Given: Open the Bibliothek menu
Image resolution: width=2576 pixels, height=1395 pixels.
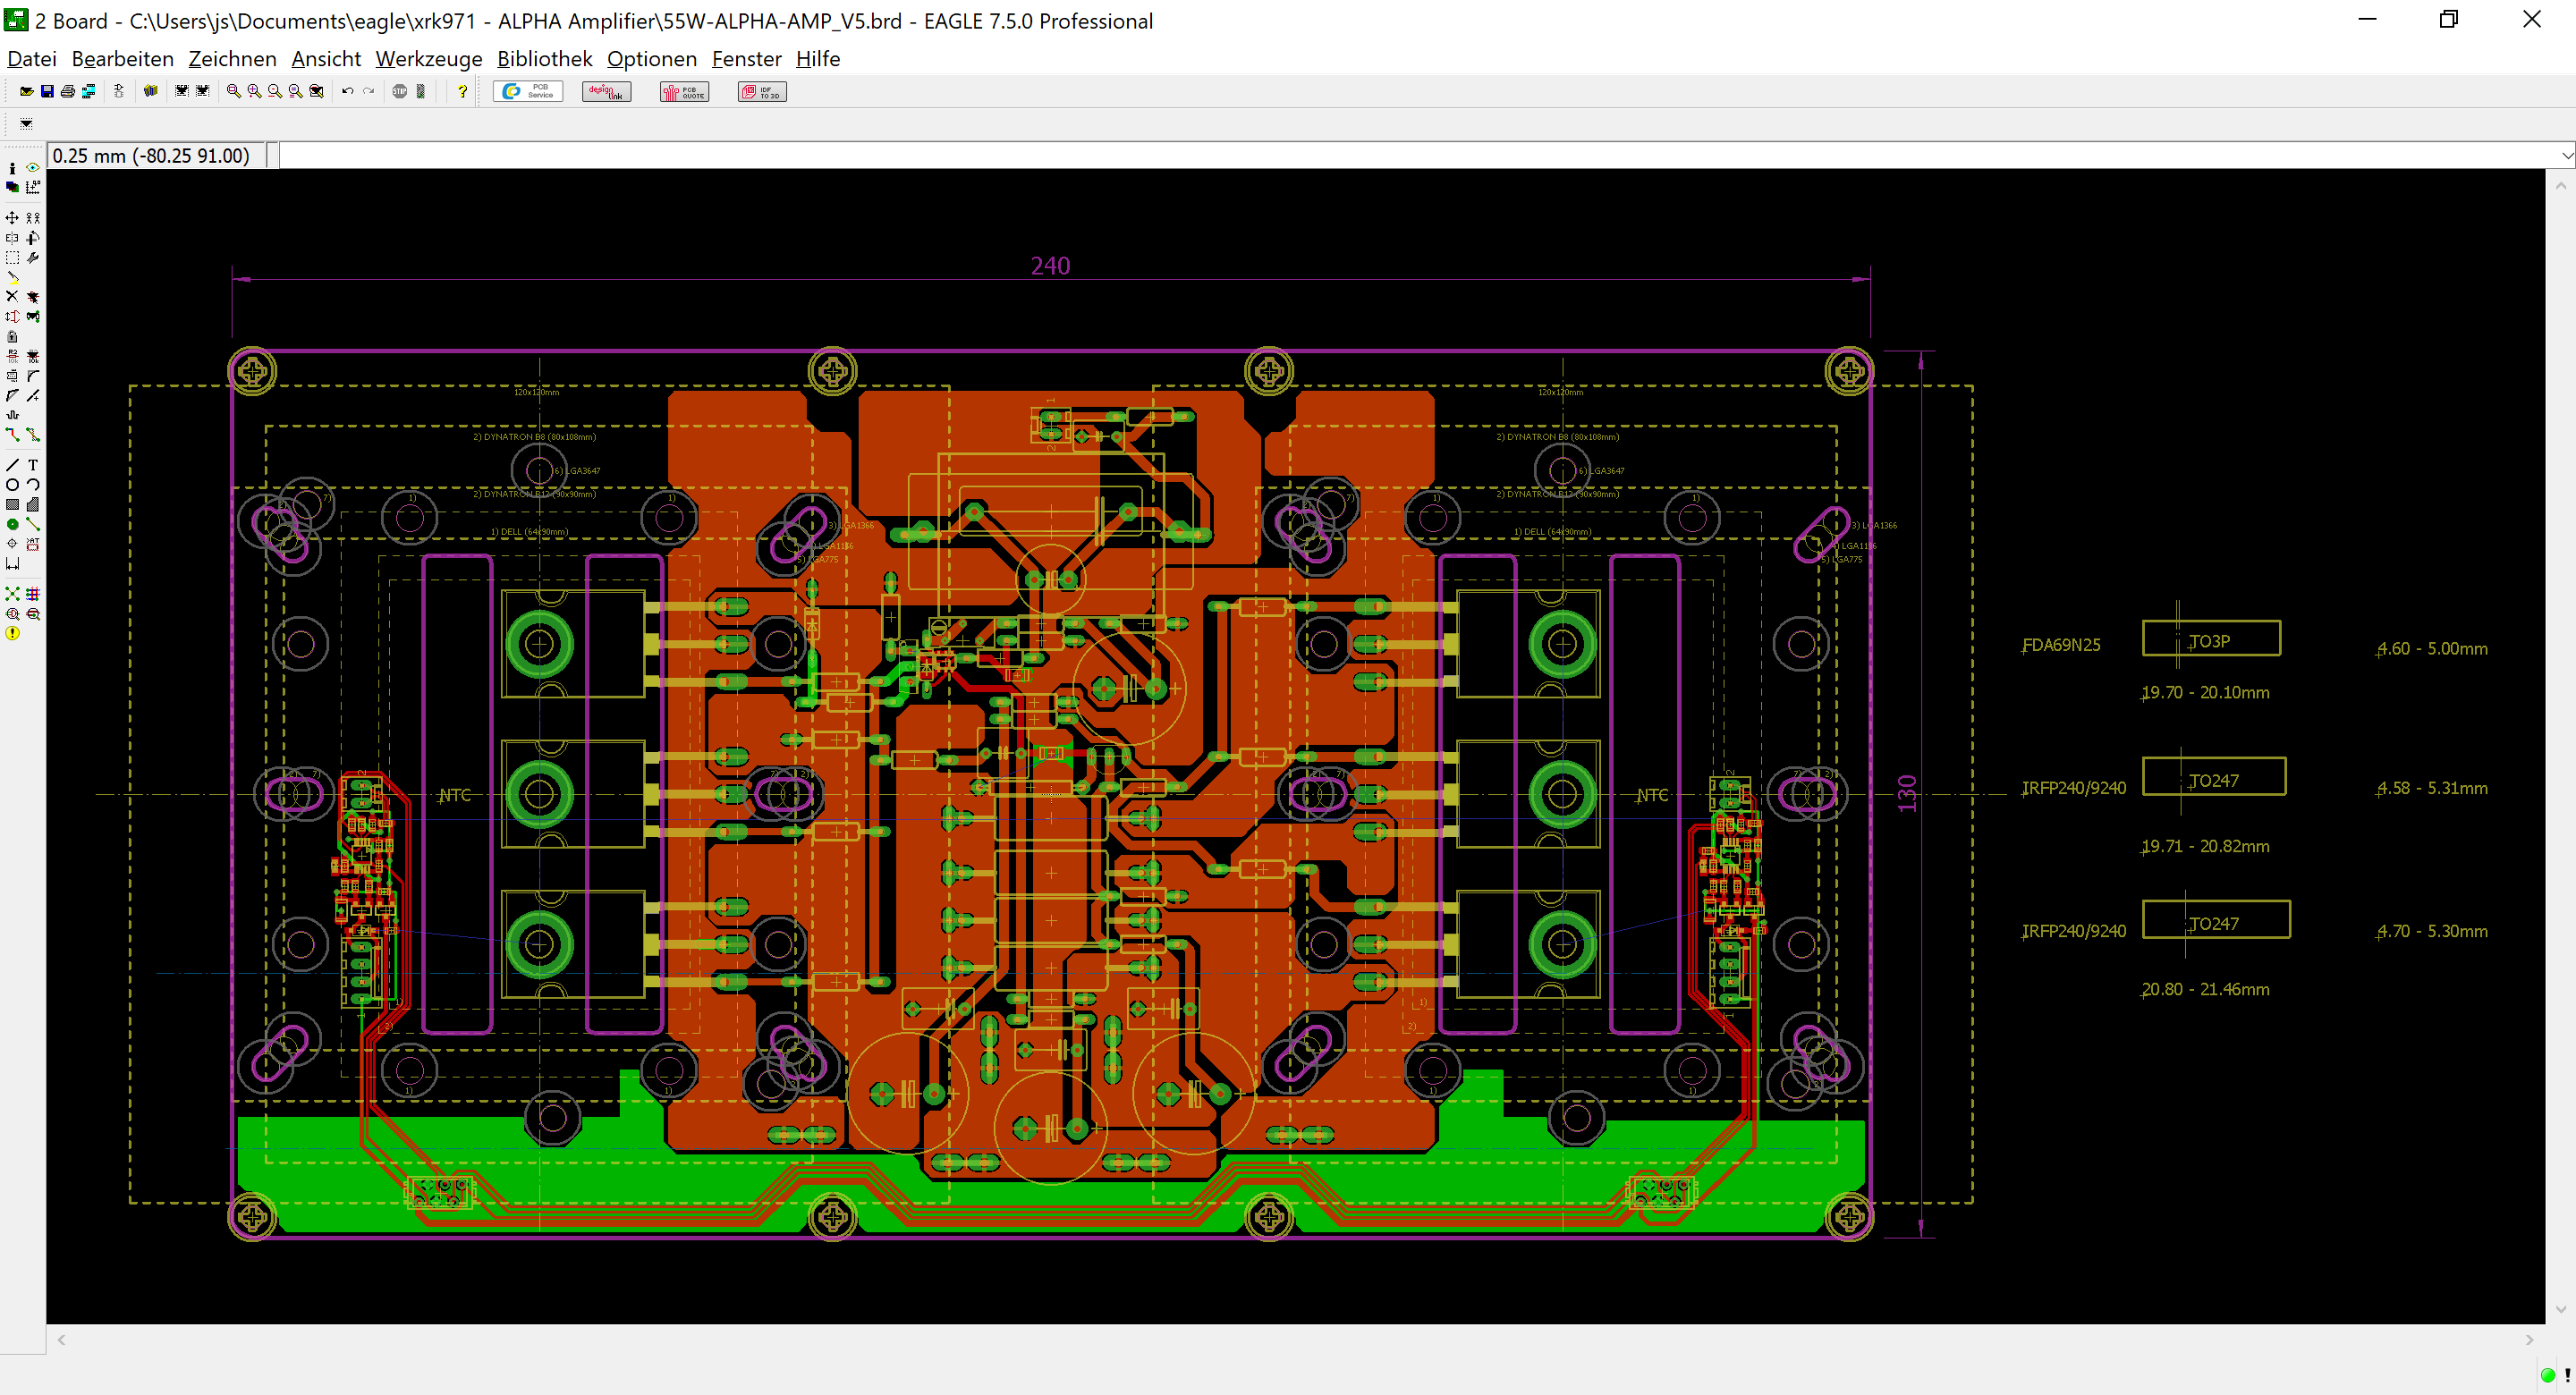Looking at the screenshot, I should pos(544,59).
